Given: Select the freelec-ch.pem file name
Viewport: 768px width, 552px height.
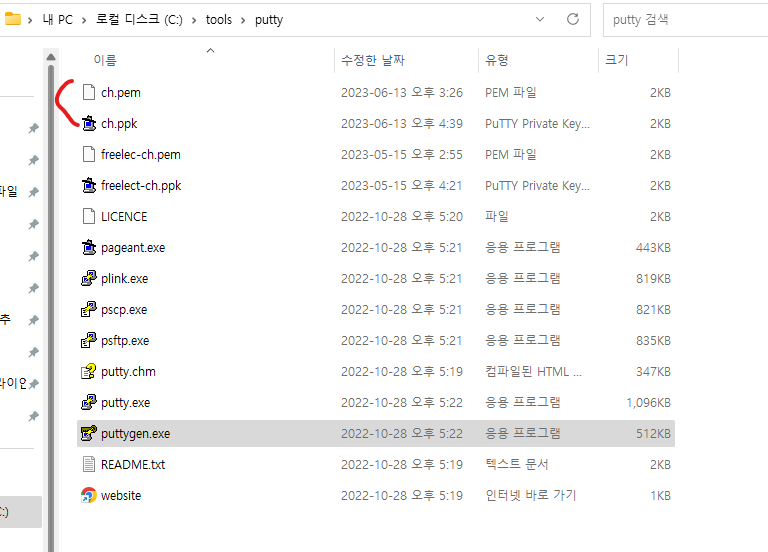Looking at the screenshot, I should (x=141, y=155).
